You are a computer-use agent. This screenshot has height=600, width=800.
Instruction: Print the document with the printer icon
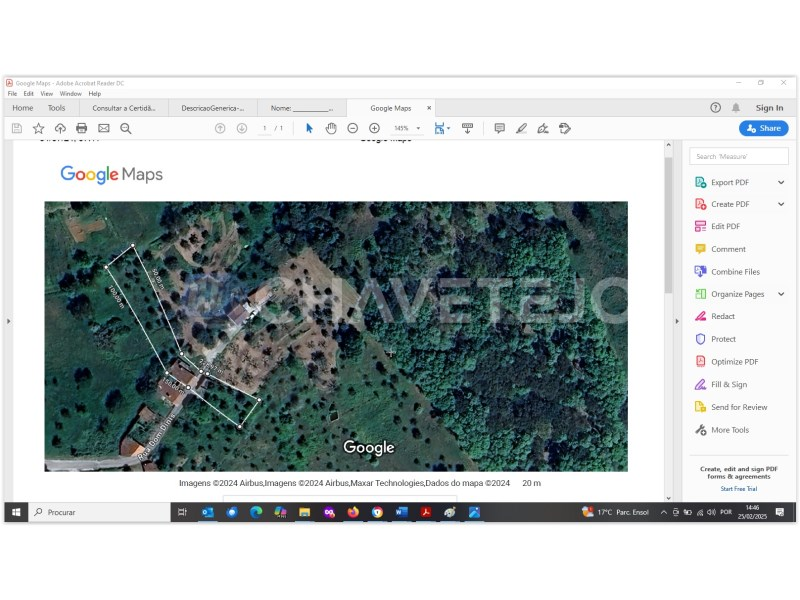pyautogui.click(x=82, y=128)
